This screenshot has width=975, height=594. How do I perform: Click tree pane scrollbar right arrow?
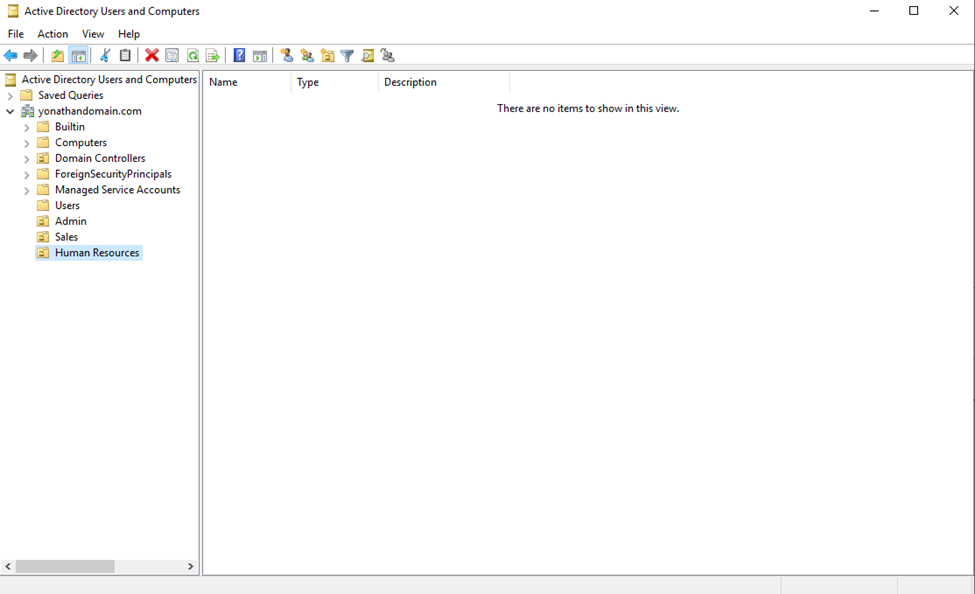(190, 566)
